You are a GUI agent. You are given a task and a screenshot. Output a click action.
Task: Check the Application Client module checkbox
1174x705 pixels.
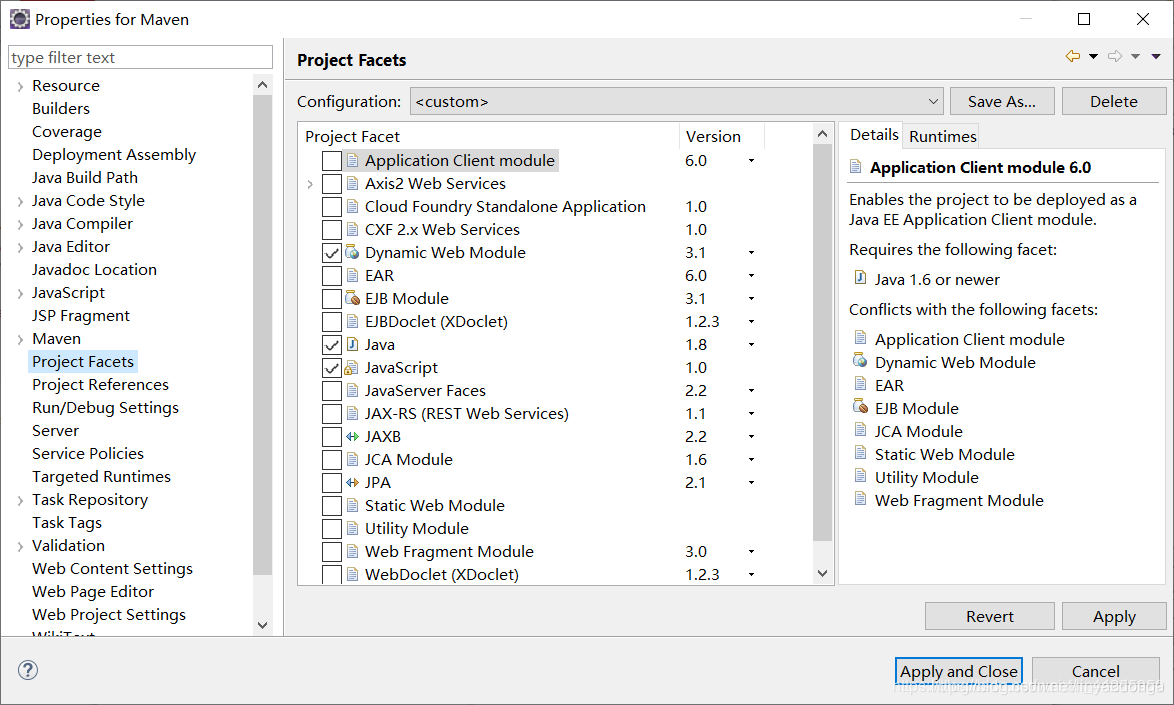coord(332,161)
